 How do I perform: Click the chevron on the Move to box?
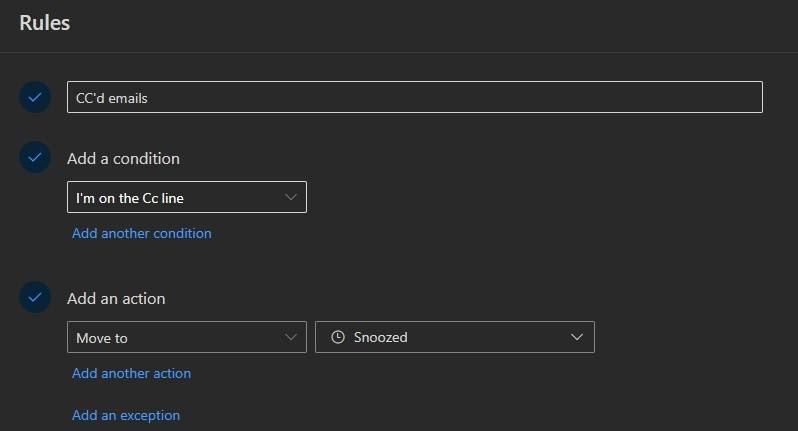point(291,337)
